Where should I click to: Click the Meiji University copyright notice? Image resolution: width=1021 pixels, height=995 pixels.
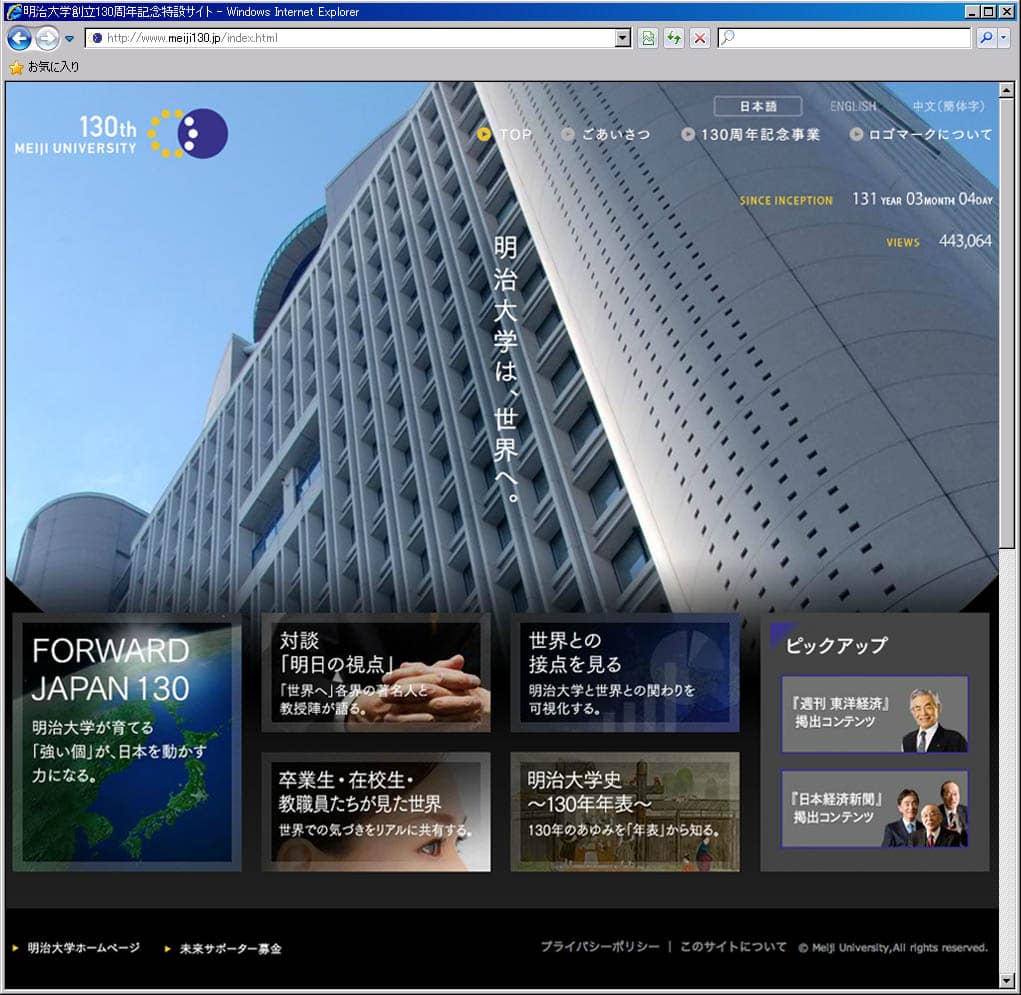pyautogui.click(x=893, y=947)
